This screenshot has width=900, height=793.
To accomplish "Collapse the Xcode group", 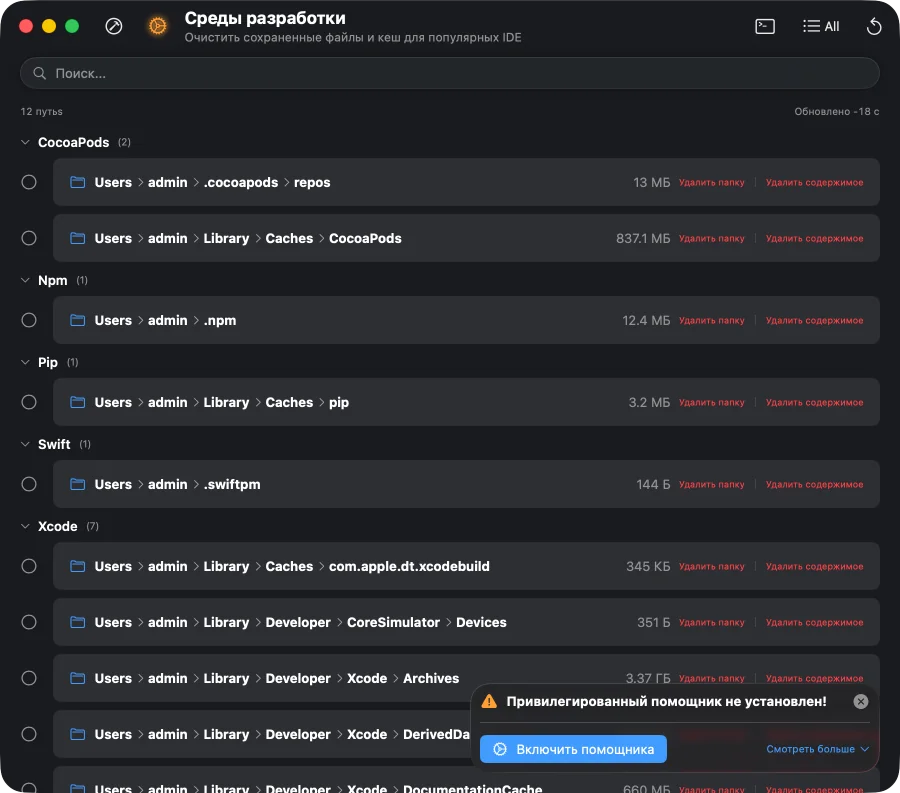I will coord(25,527).
